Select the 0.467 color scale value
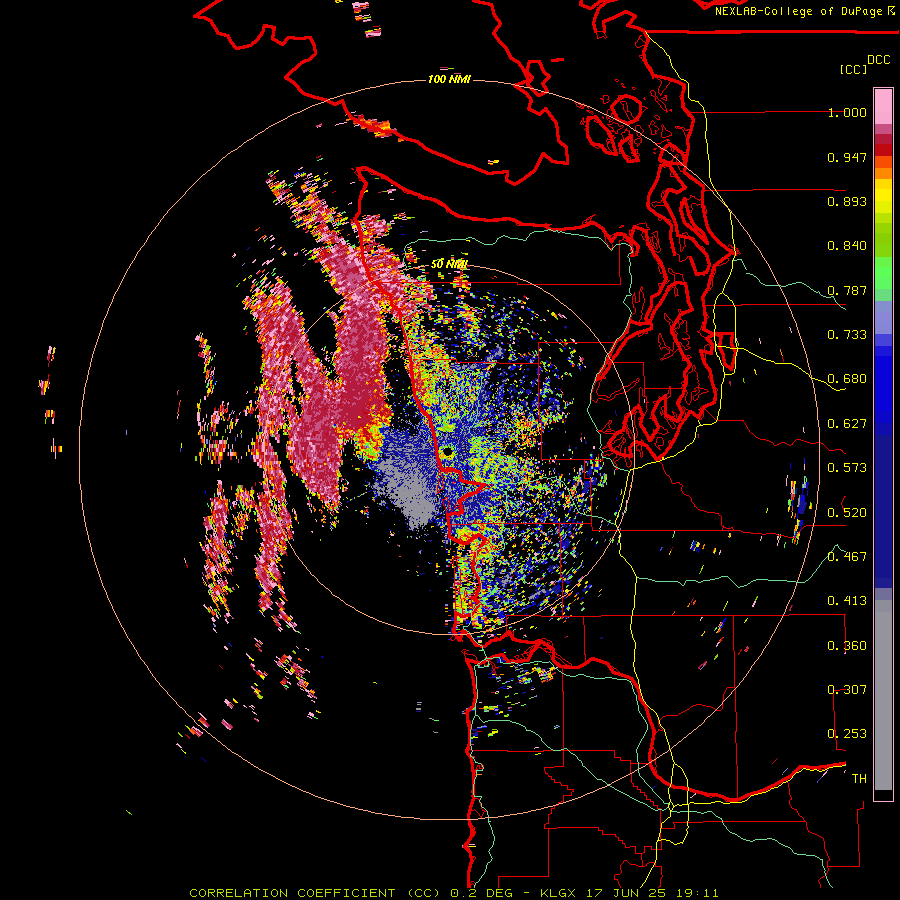The width and height of the screenshot is (900, 900). pyautogui.click(x=847, y=557)
